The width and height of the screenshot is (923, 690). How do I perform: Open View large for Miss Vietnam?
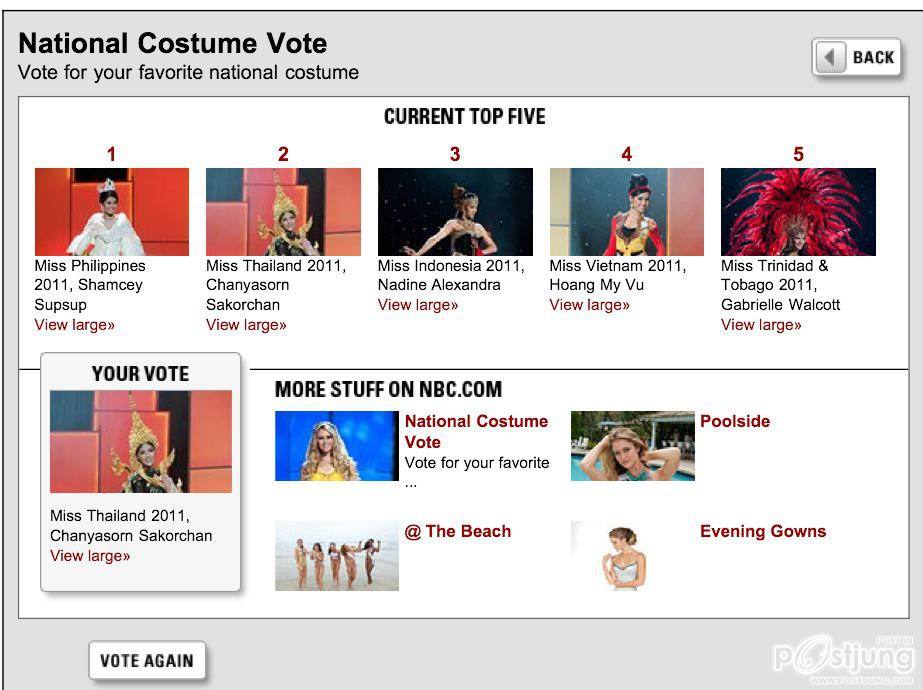tap(590, 305)
